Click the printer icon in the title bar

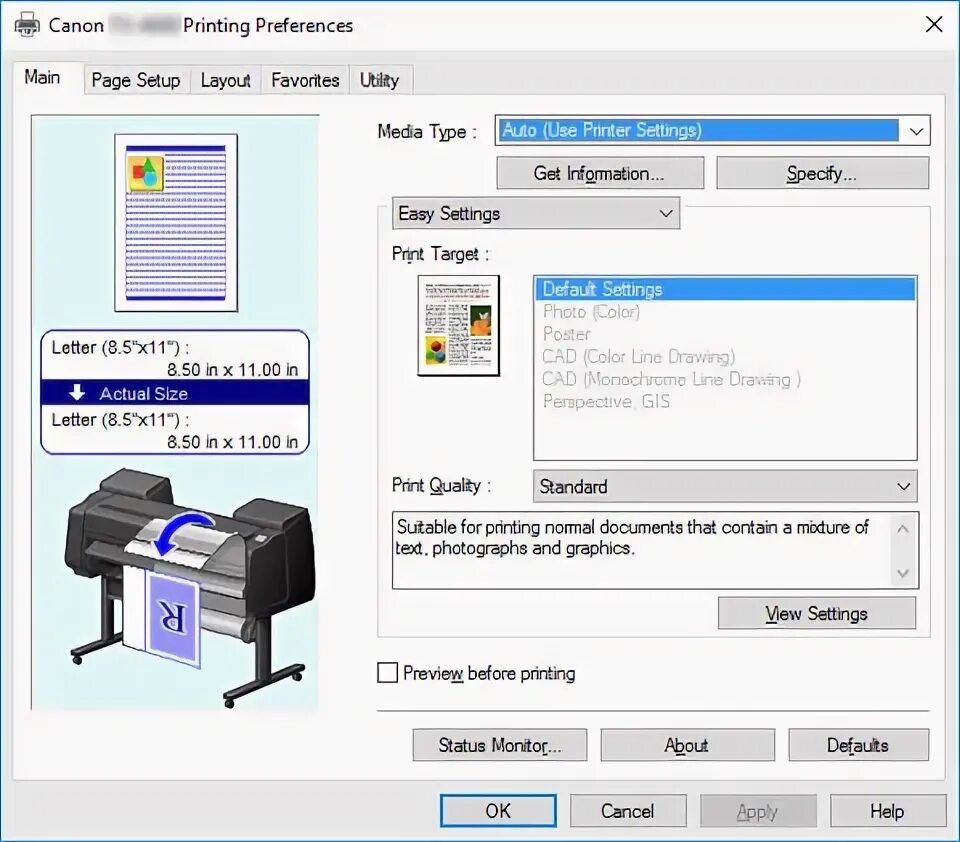click(27, 25)
